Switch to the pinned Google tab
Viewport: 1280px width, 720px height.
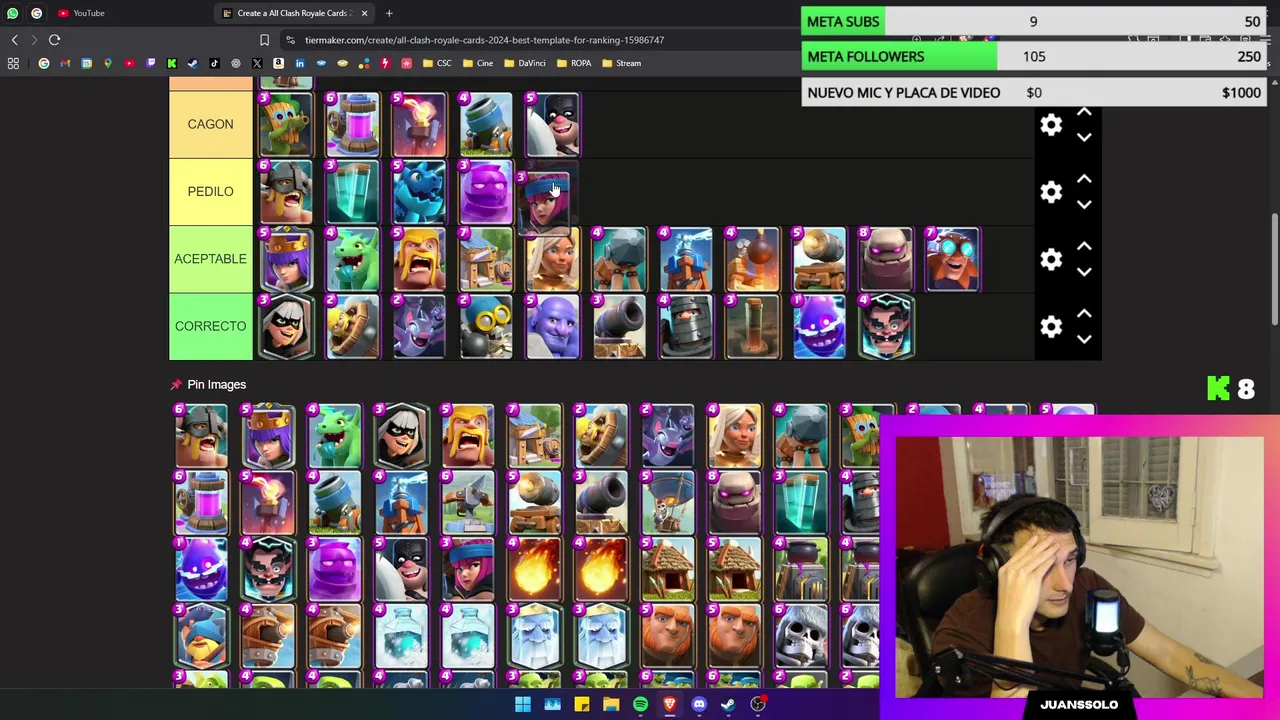pyautogui.click(x=36, y=13)
